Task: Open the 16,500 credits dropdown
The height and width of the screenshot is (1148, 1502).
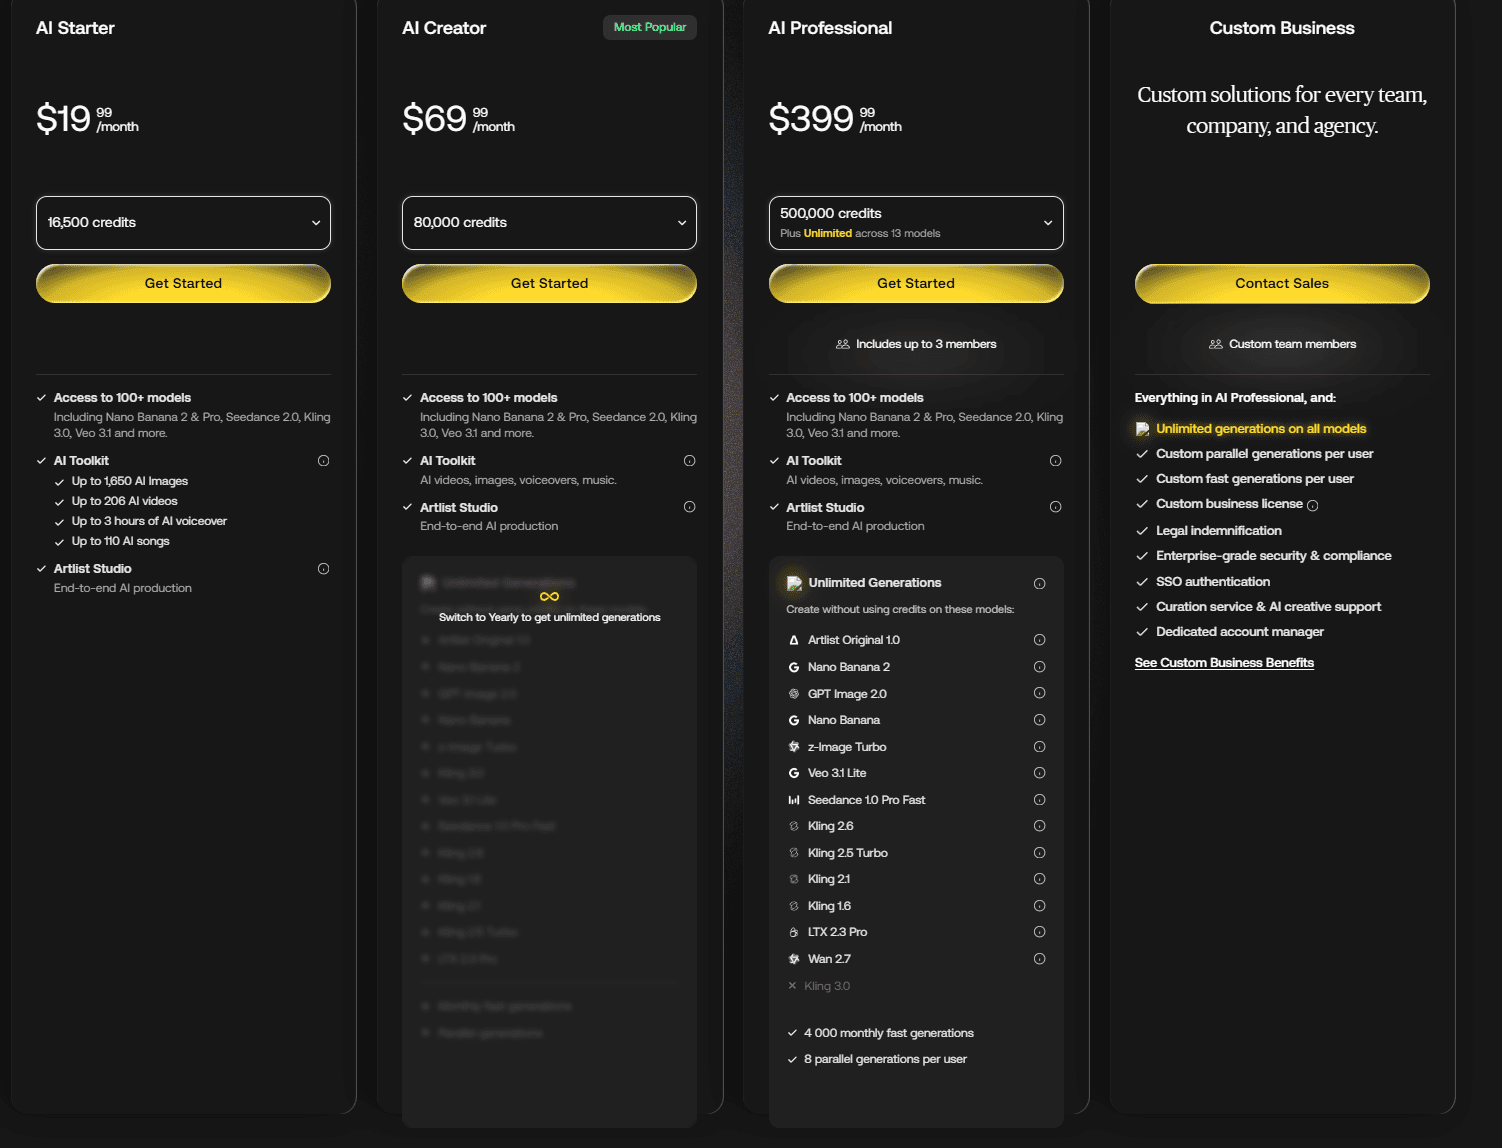Action: [183, 223]
